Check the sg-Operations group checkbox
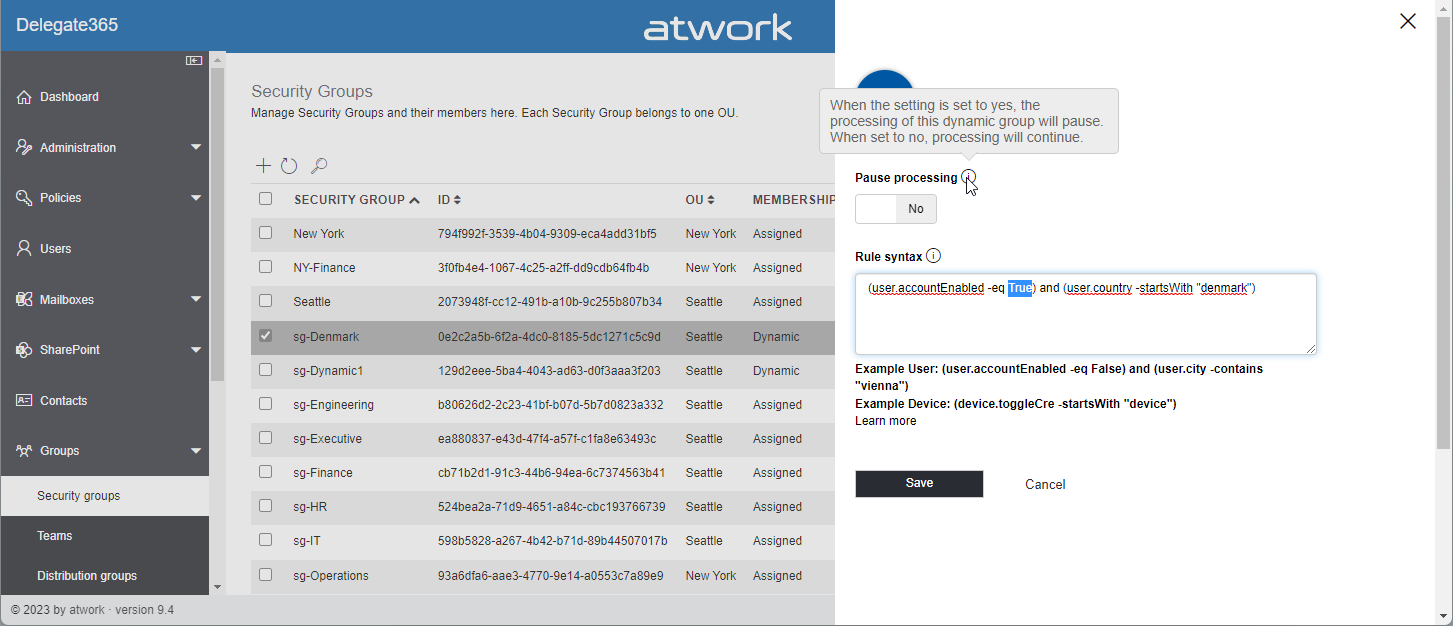Viewport: 1453px width, 626px height. pos(265,575)
